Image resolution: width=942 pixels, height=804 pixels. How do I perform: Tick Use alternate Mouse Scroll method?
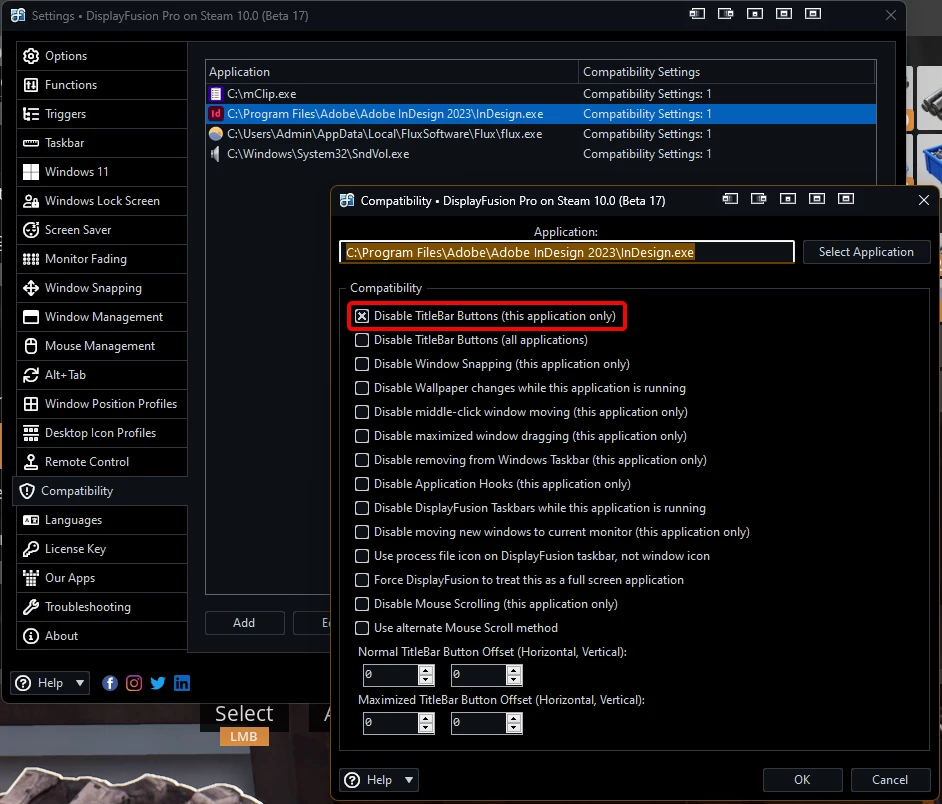[x=362, y=628]
